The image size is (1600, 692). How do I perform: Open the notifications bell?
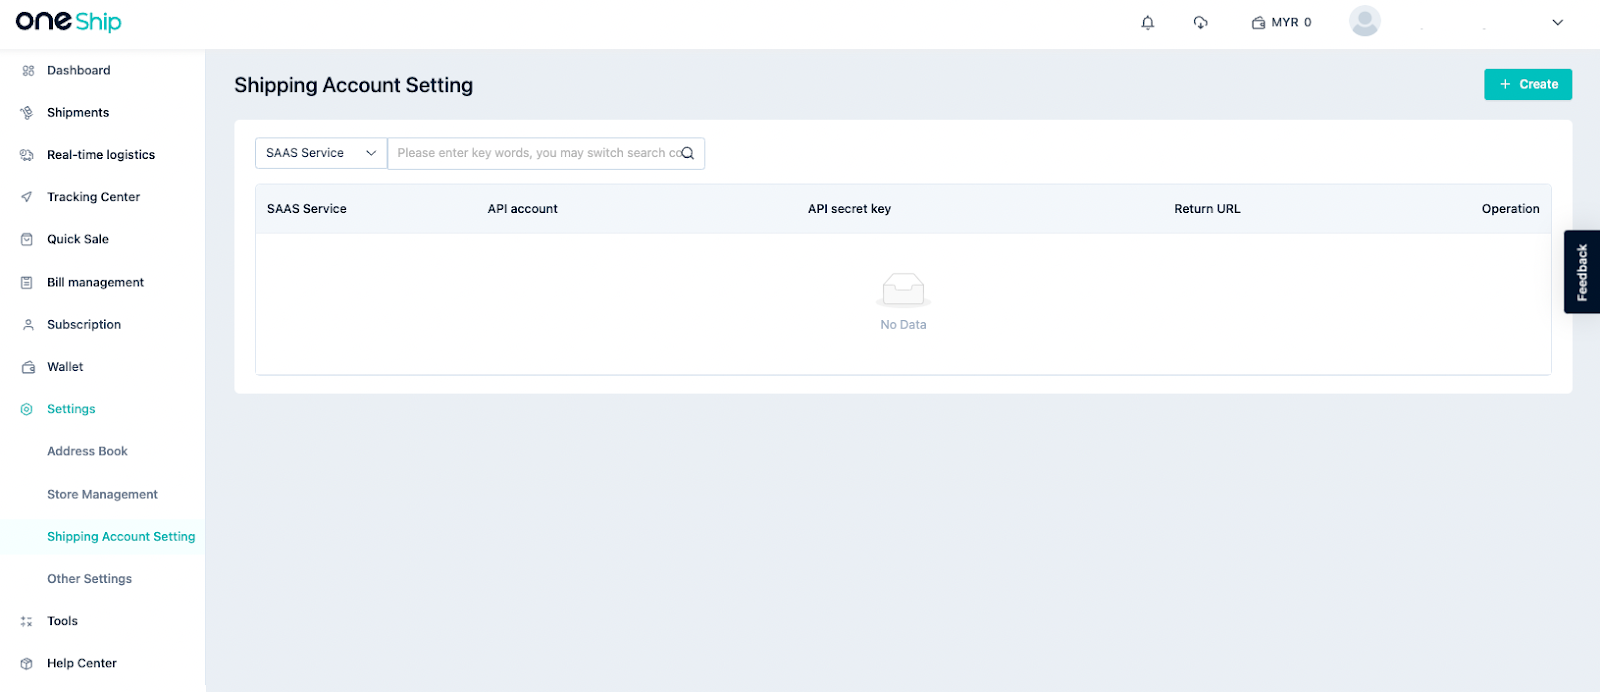click(x=1148, y=22)
